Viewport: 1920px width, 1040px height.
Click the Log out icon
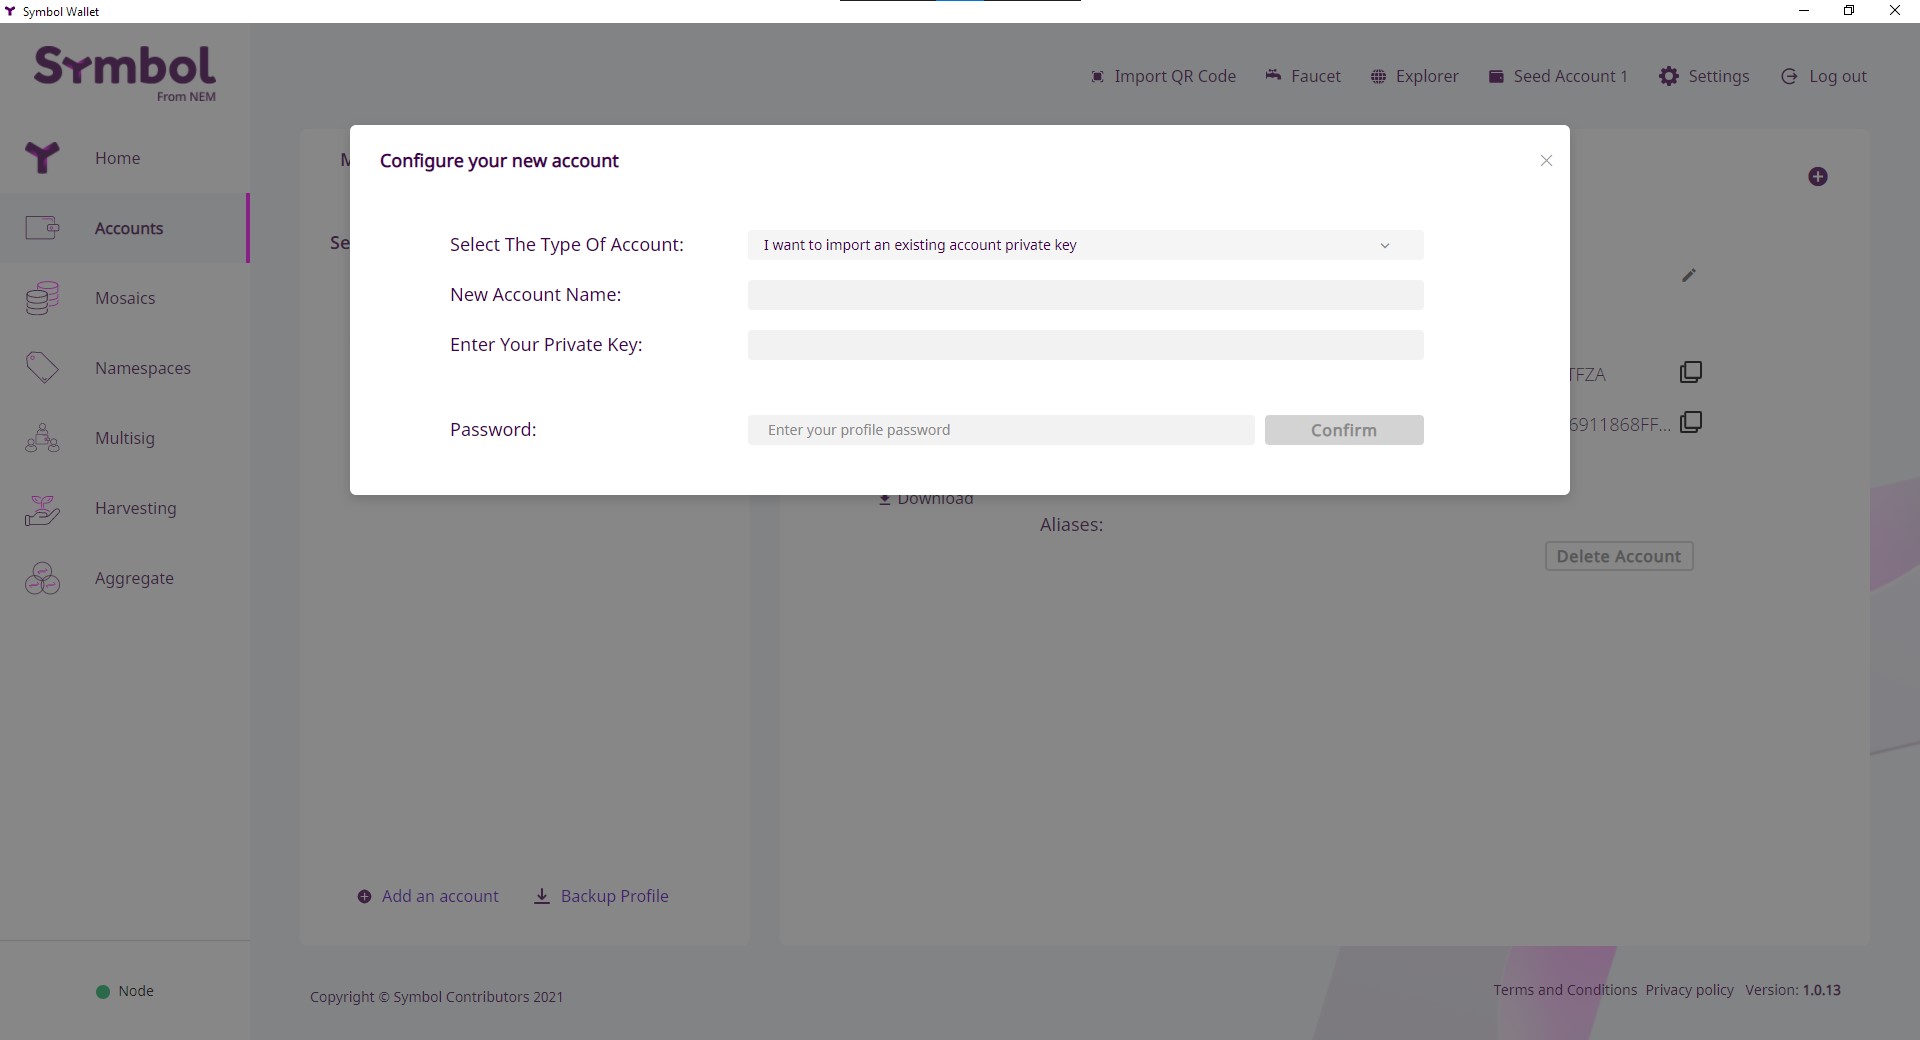[1789, 76]
